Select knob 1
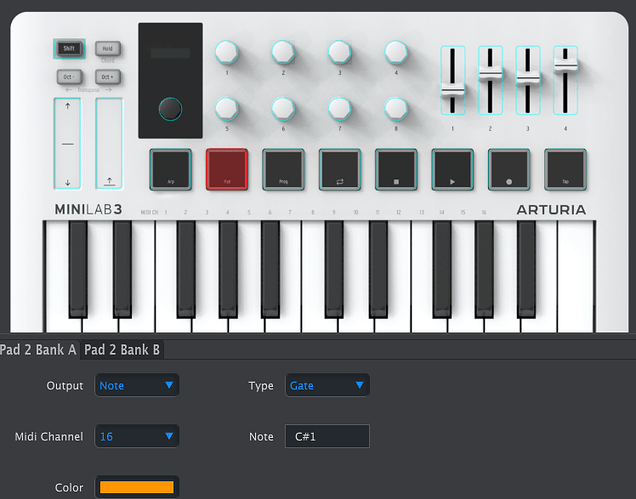This screenshot has height=499, width=636. coord(226,52)
